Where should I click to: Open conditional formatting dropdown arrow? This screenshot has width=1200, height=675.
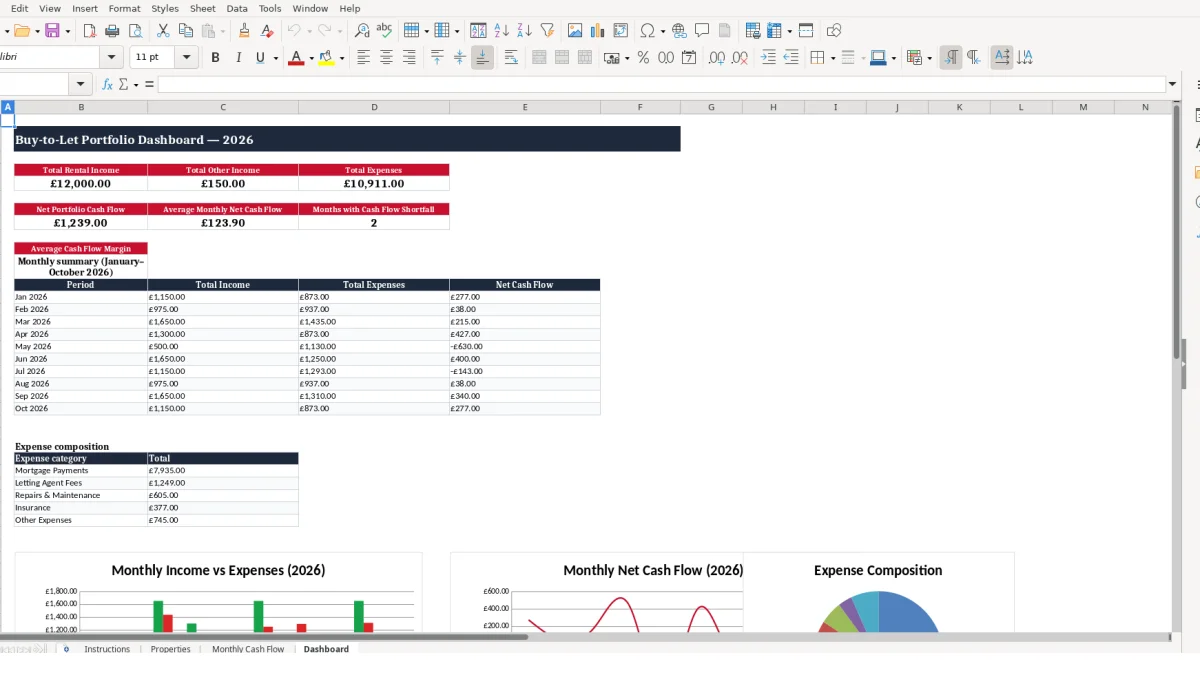click(x=929, y=58)
